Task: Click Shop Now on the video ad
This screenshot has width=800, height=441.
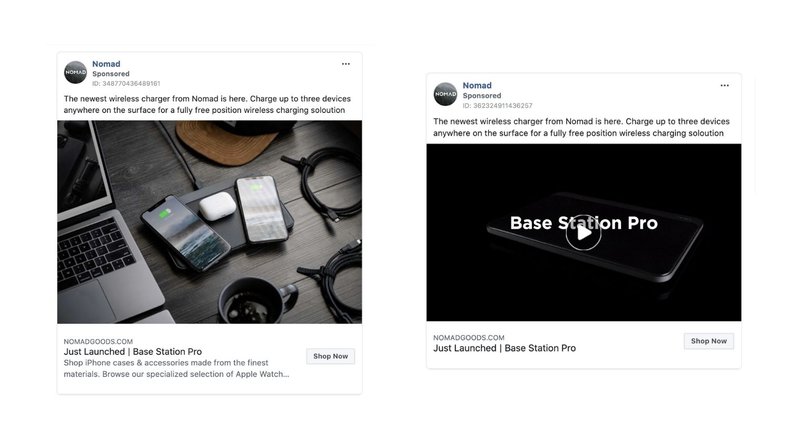Action: 709,341
